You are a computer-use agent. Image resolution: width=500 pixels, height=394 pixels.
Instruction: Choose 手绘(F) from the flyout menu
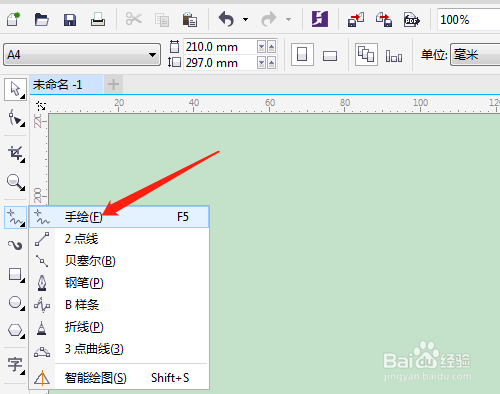tap(119, 217)
